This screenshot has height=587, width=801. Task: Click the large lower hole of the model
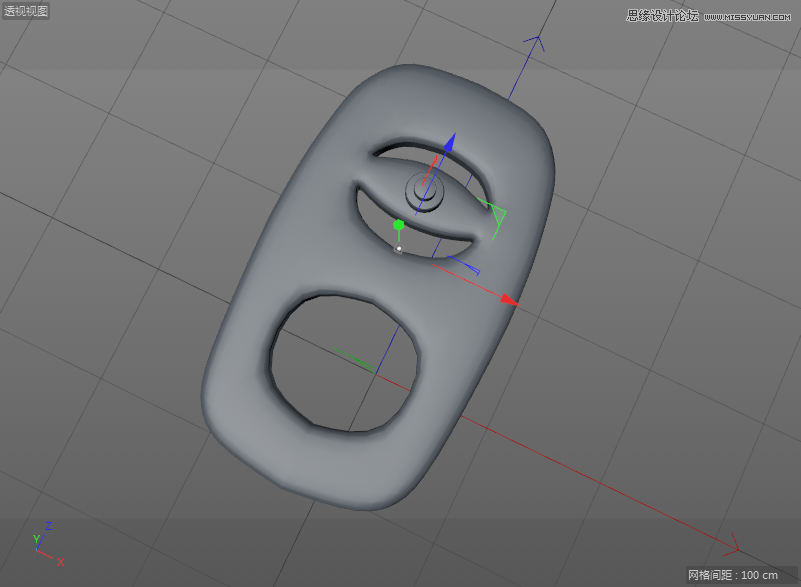(340, 355)
